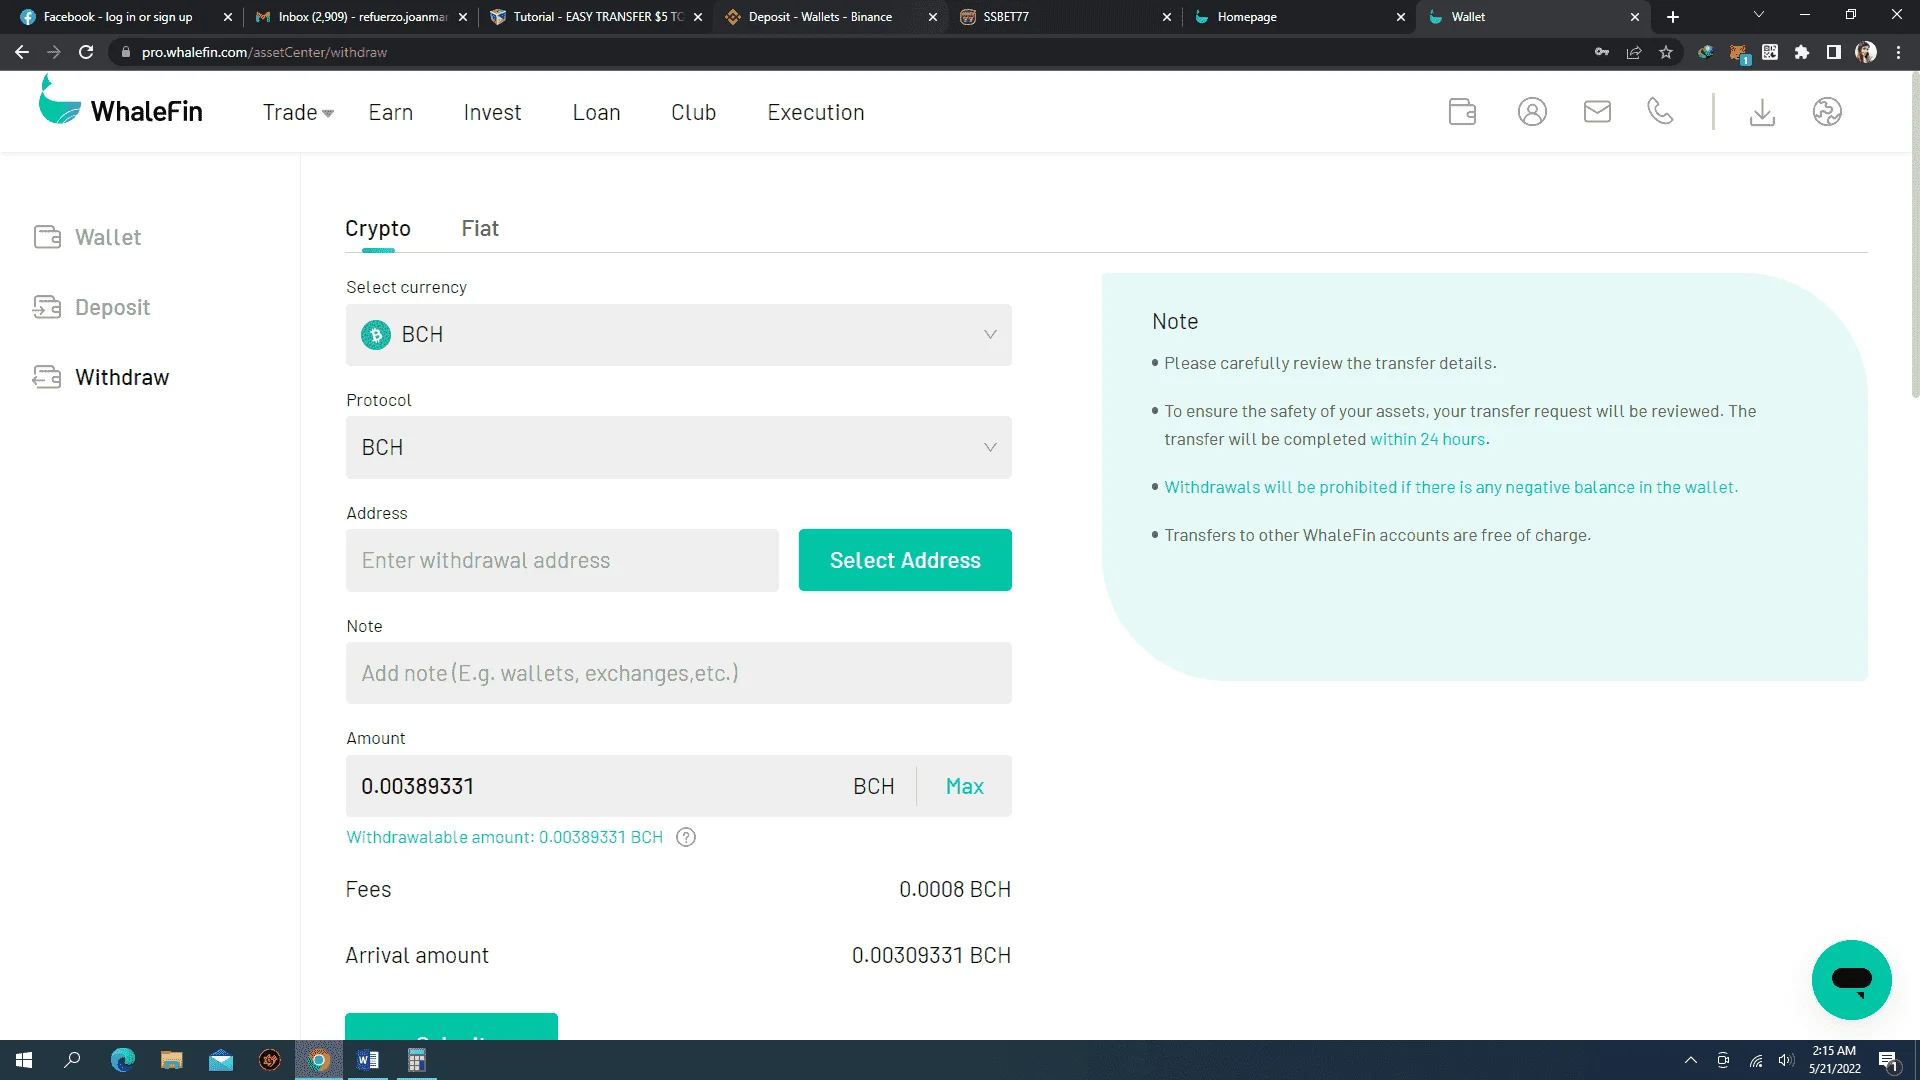The width and height of the screenshot is (1920, 1080).
Task: Show hidden system tray icons
Action: click(x=1691, y=1060)
